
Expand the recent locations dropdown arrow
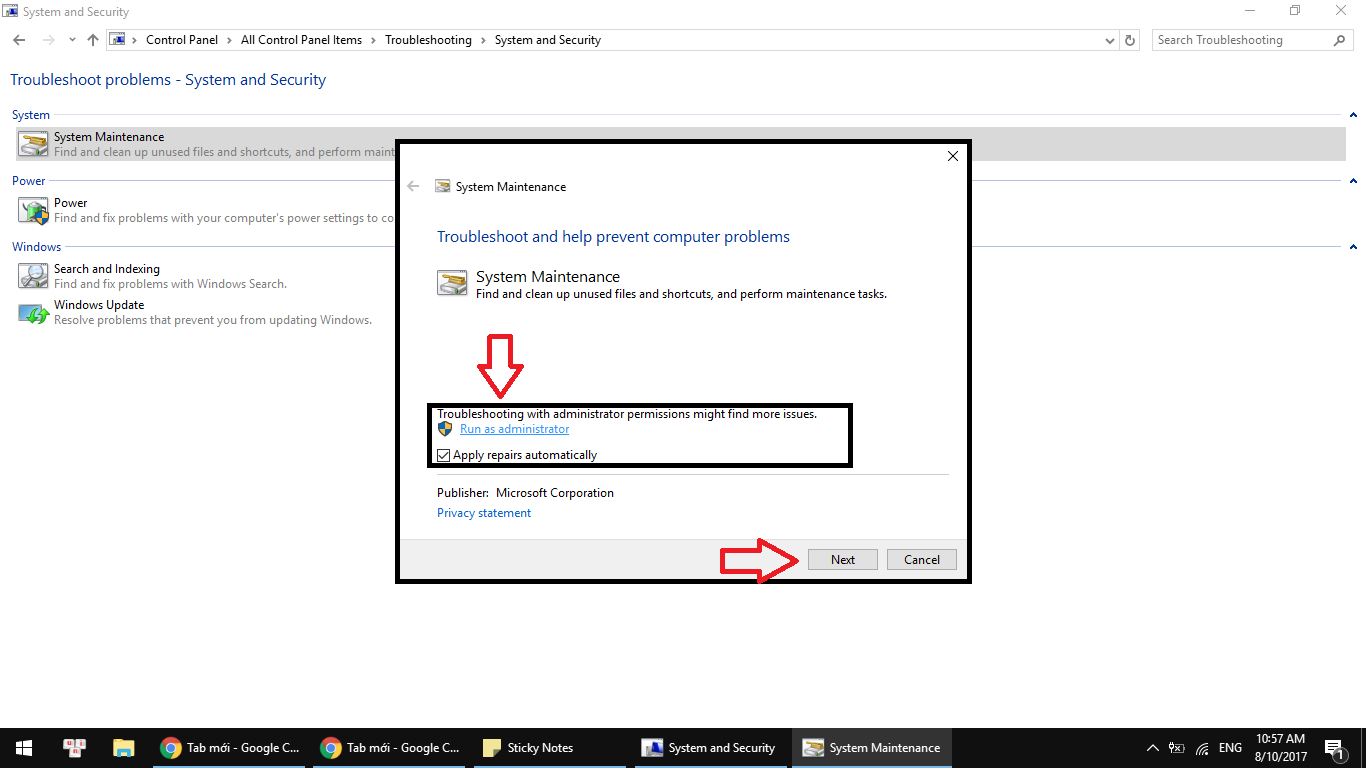coord(72,40)
